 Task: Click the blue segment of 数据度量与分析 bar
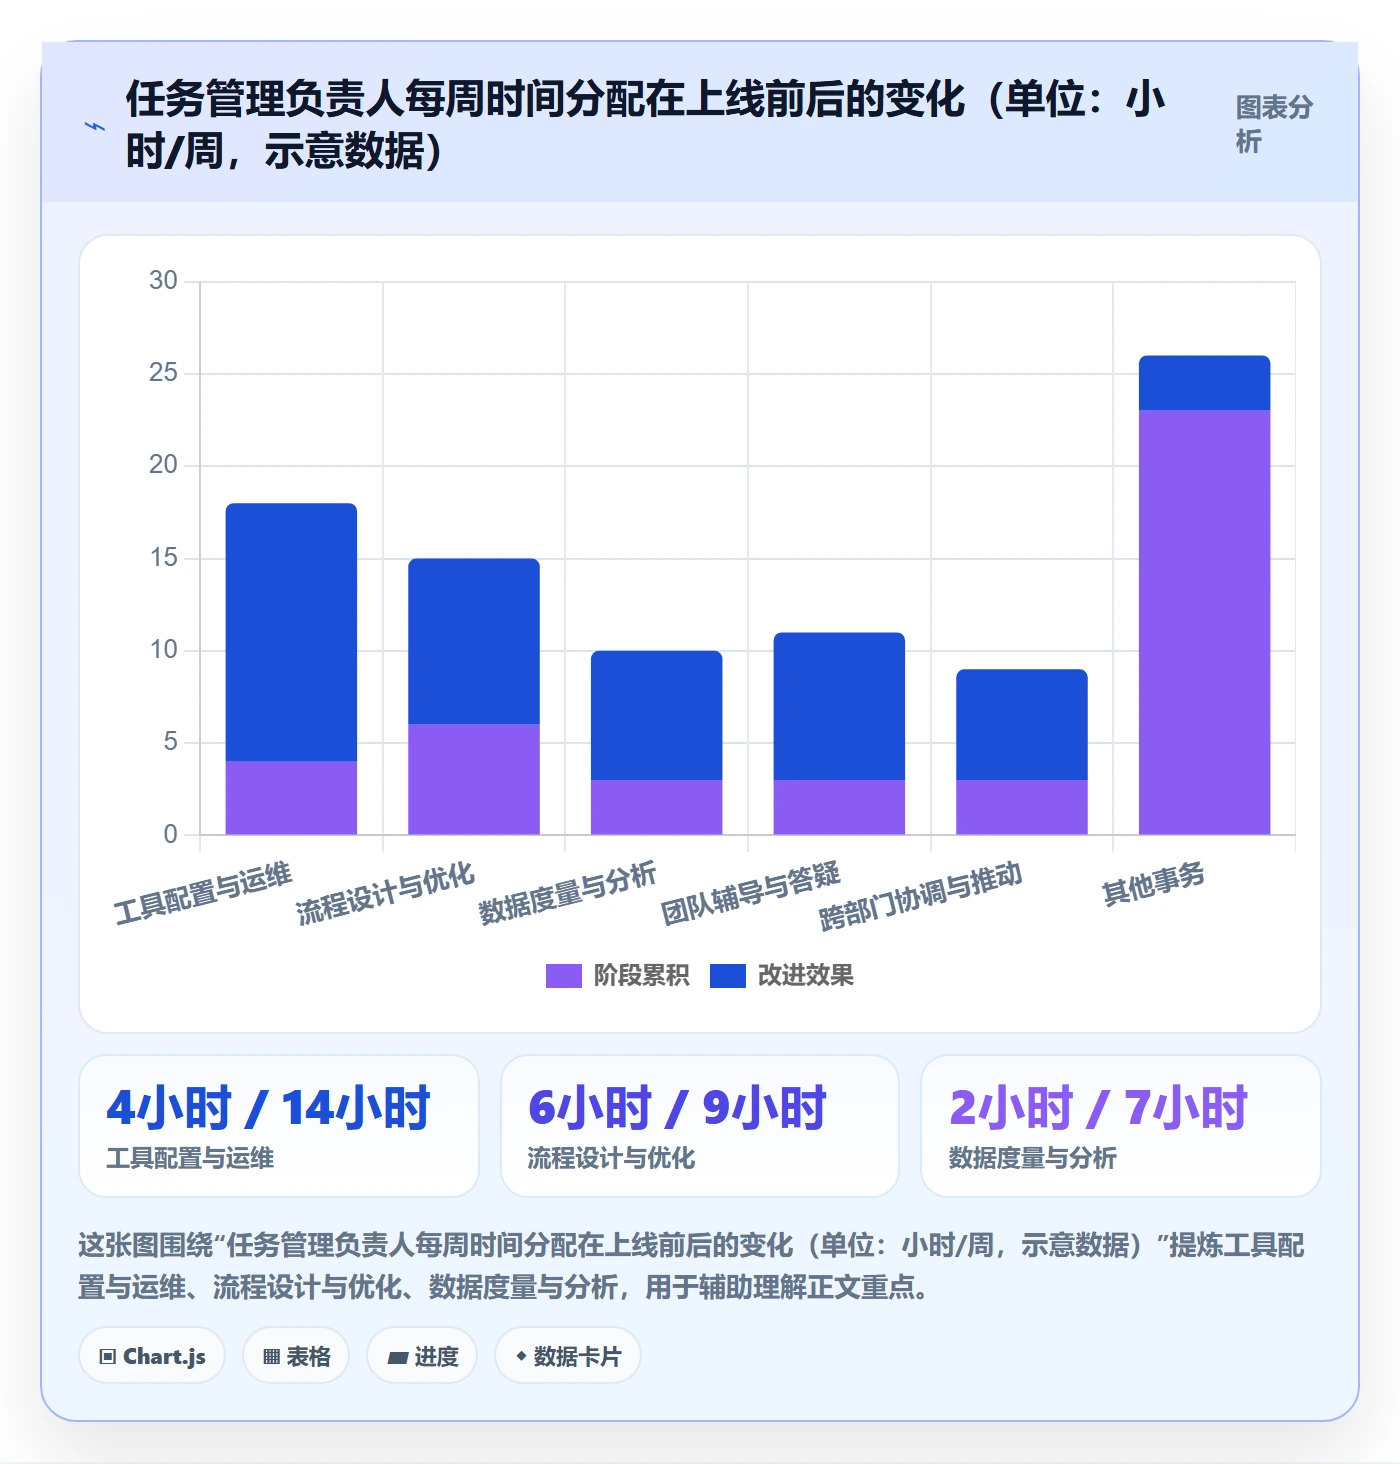pyautogui.click(x=656, y=715)
